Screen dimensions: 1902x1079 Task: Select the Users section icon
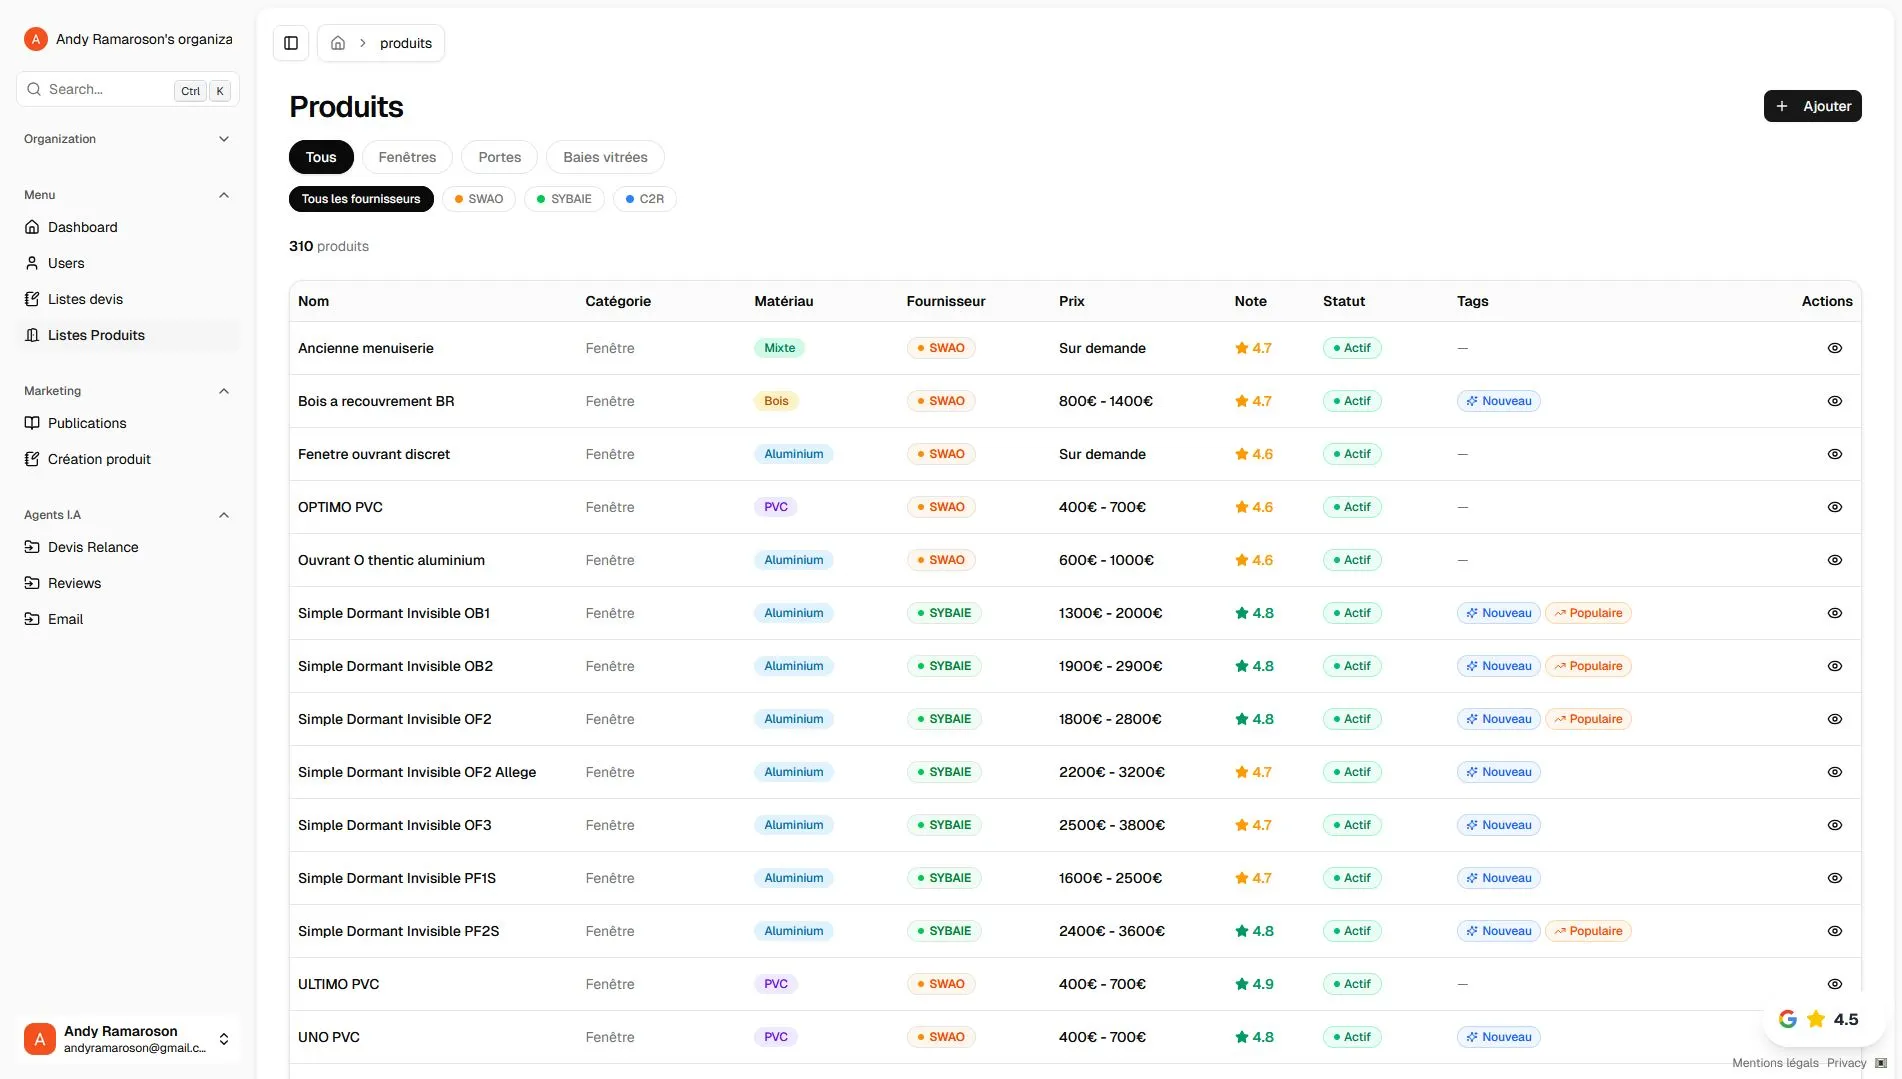[x=33, y=263]
